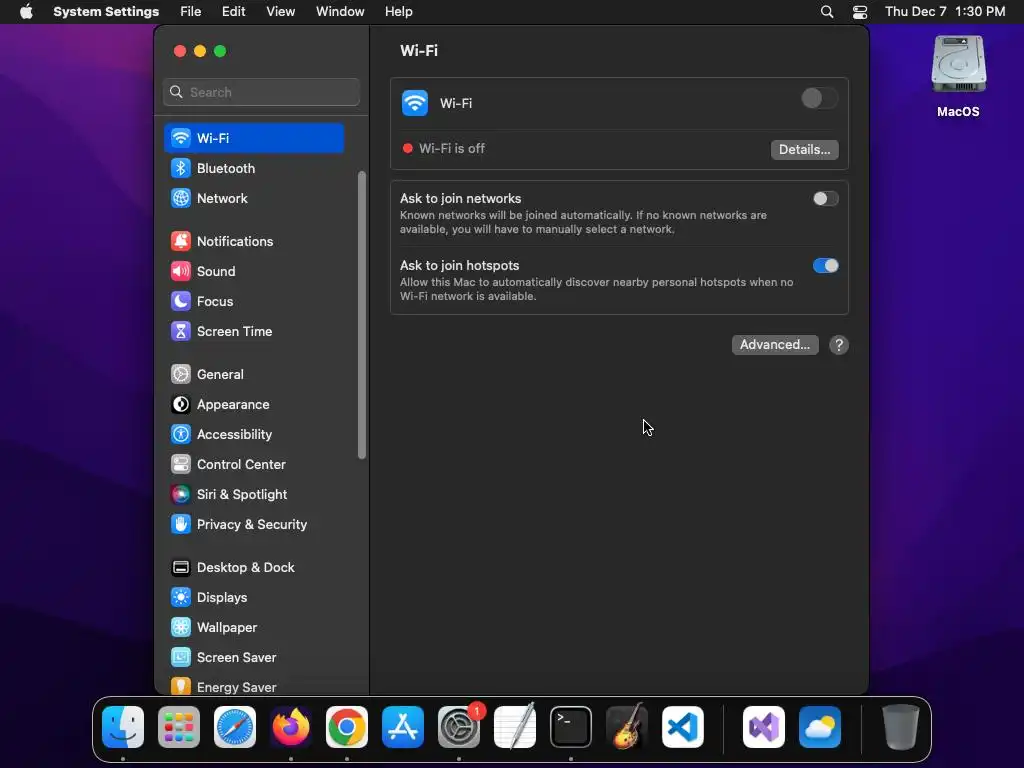Open the Edit menu
The width and height of the screenshot is (1024, 768).
233,12
